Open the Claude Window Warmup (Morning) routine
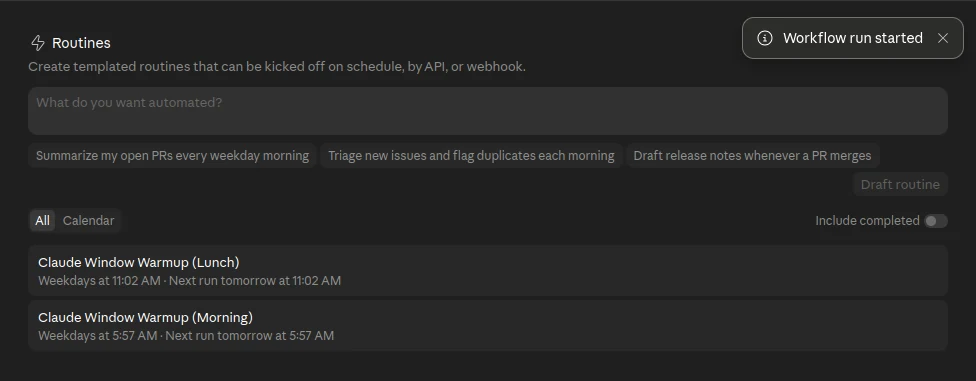The height and width of the screenshot is (381, 976). 487,326
